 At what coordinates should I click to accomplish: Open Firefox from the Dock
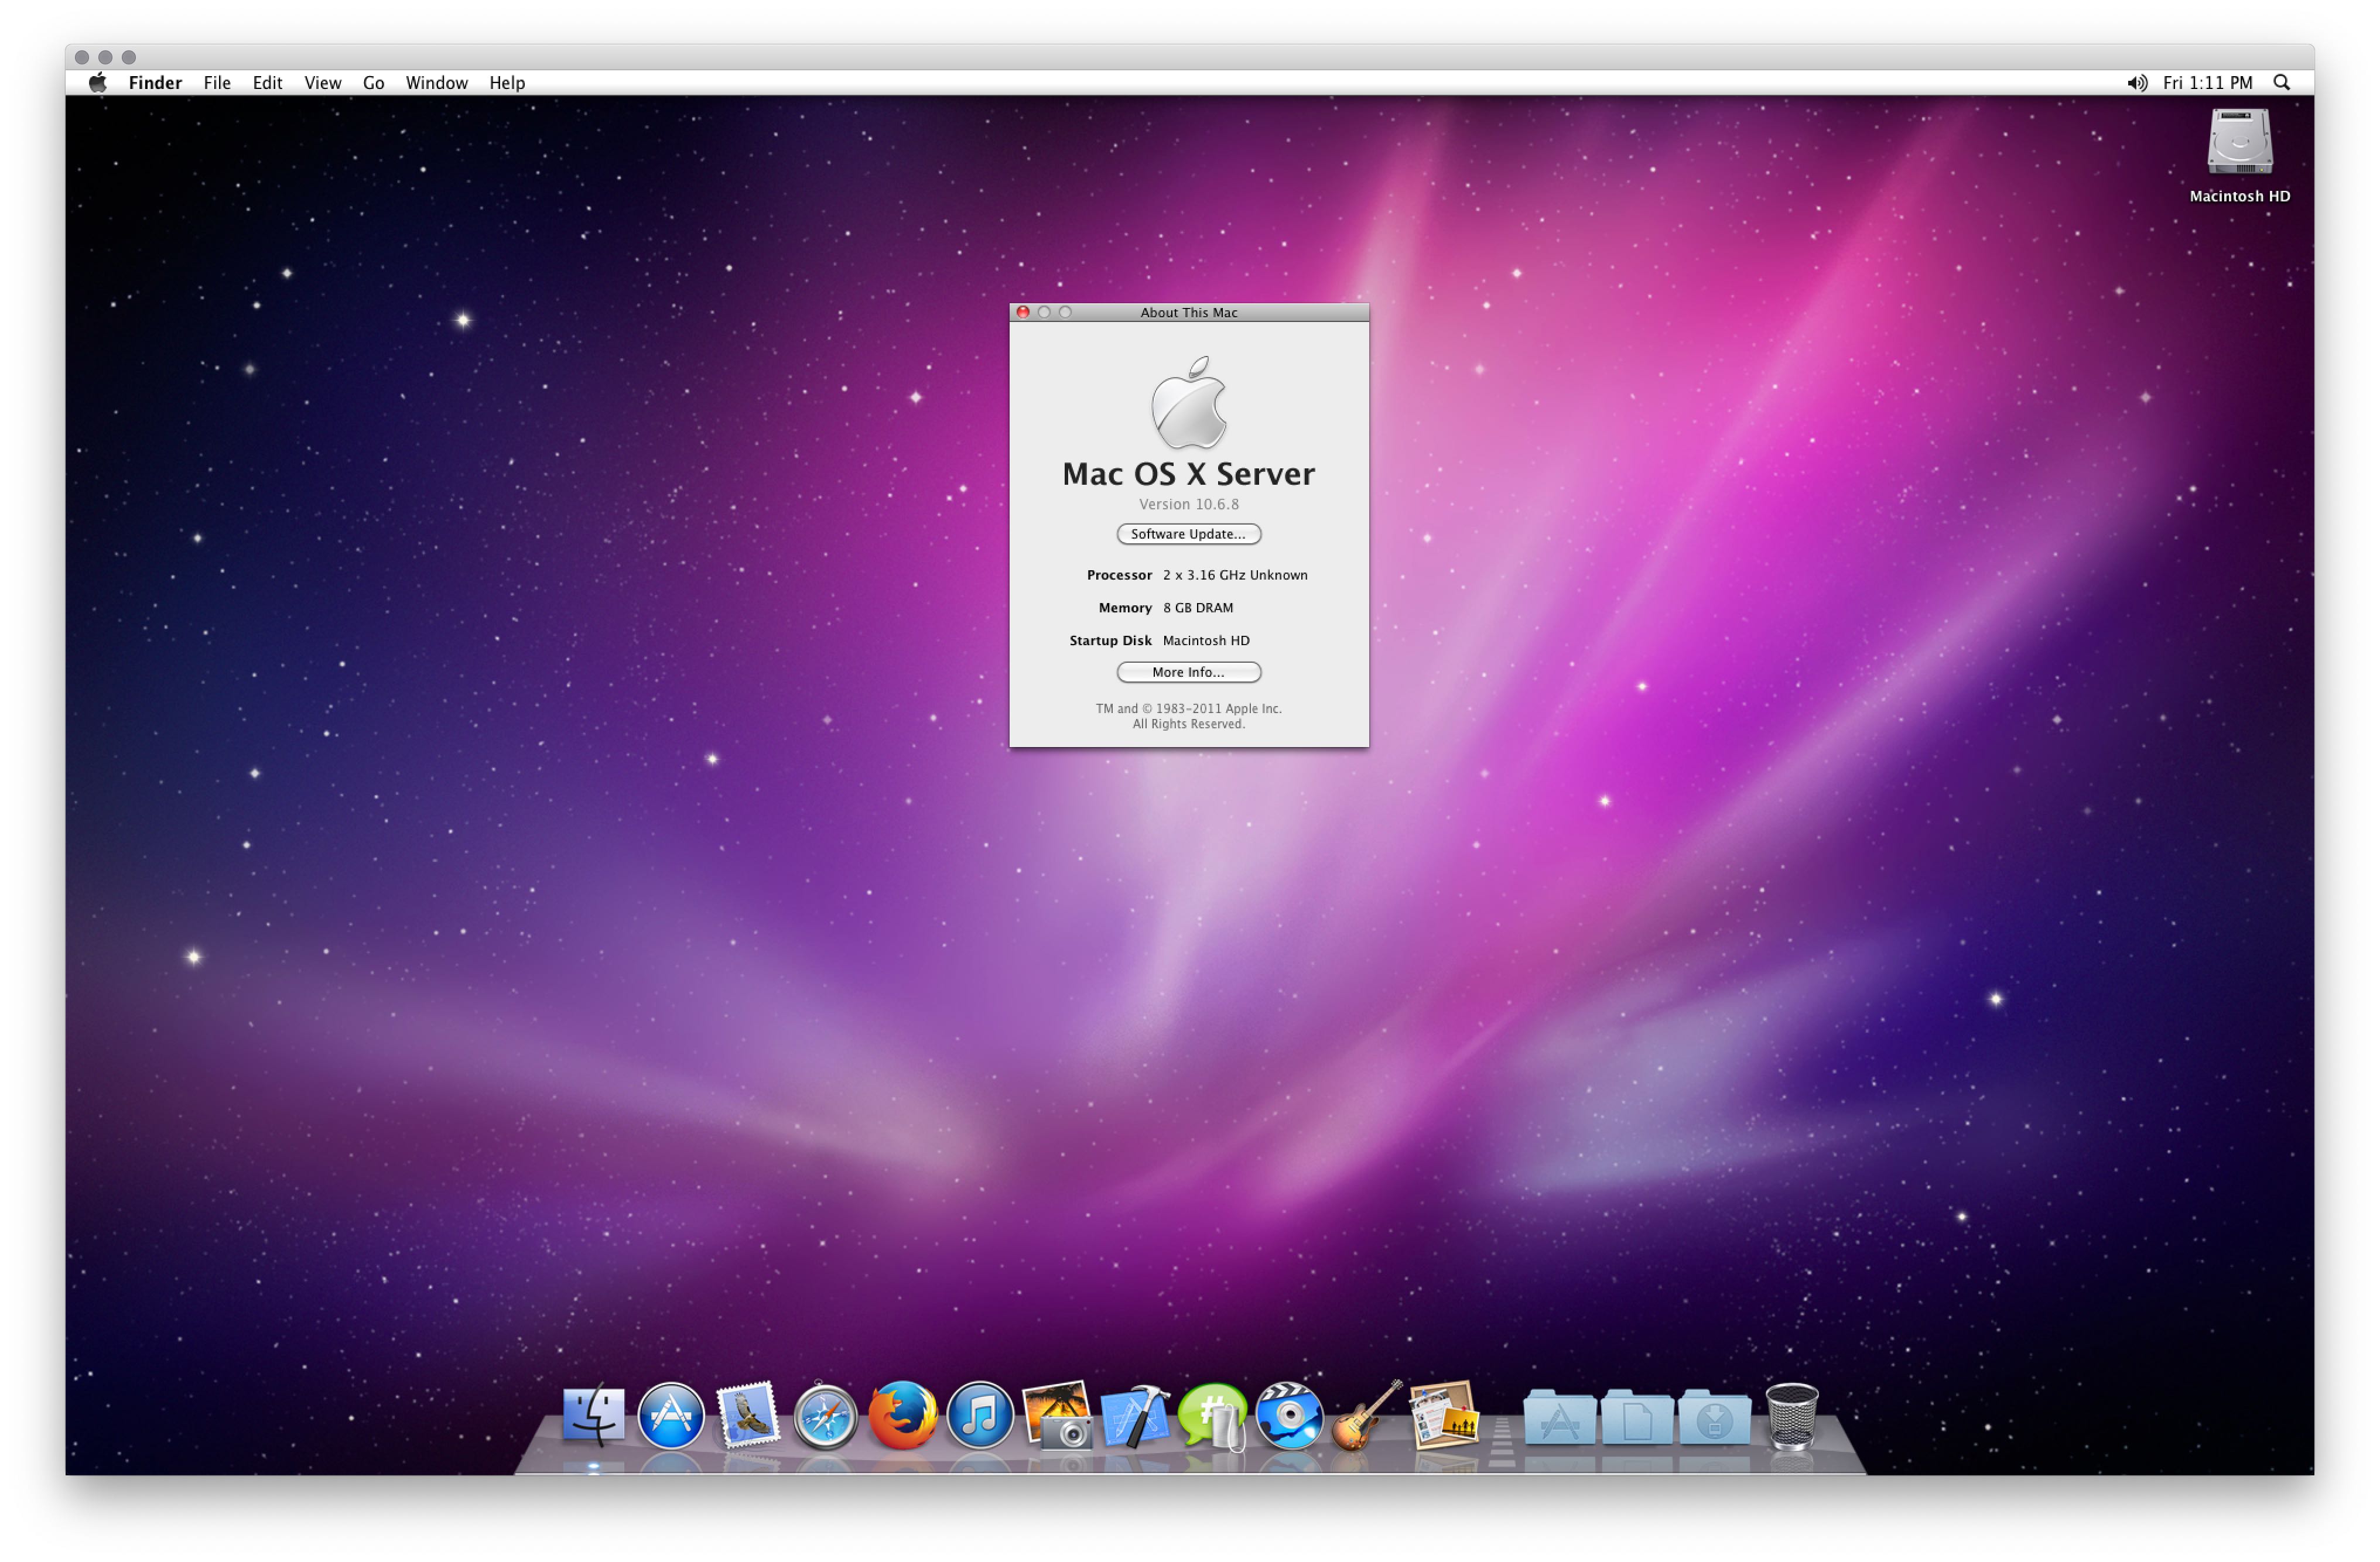click(x=902, y=1416)
